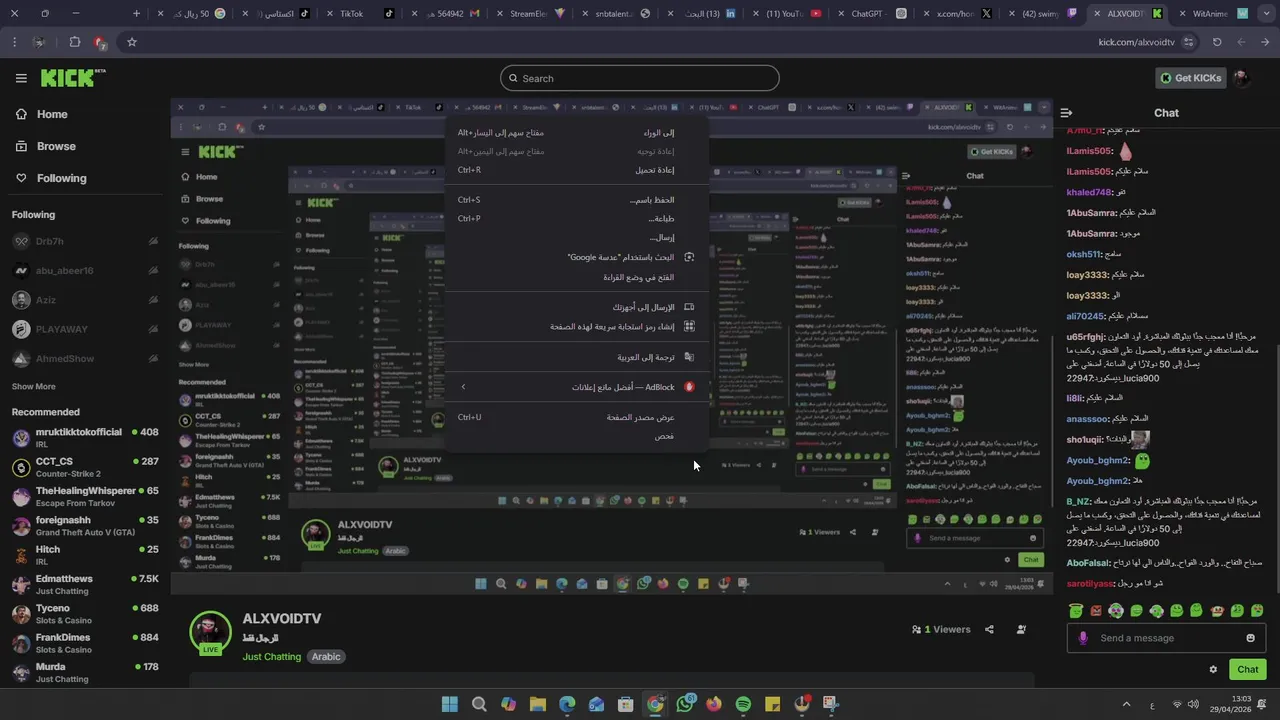
Task: Click the Arabic language tag
Action: (326, 657)
